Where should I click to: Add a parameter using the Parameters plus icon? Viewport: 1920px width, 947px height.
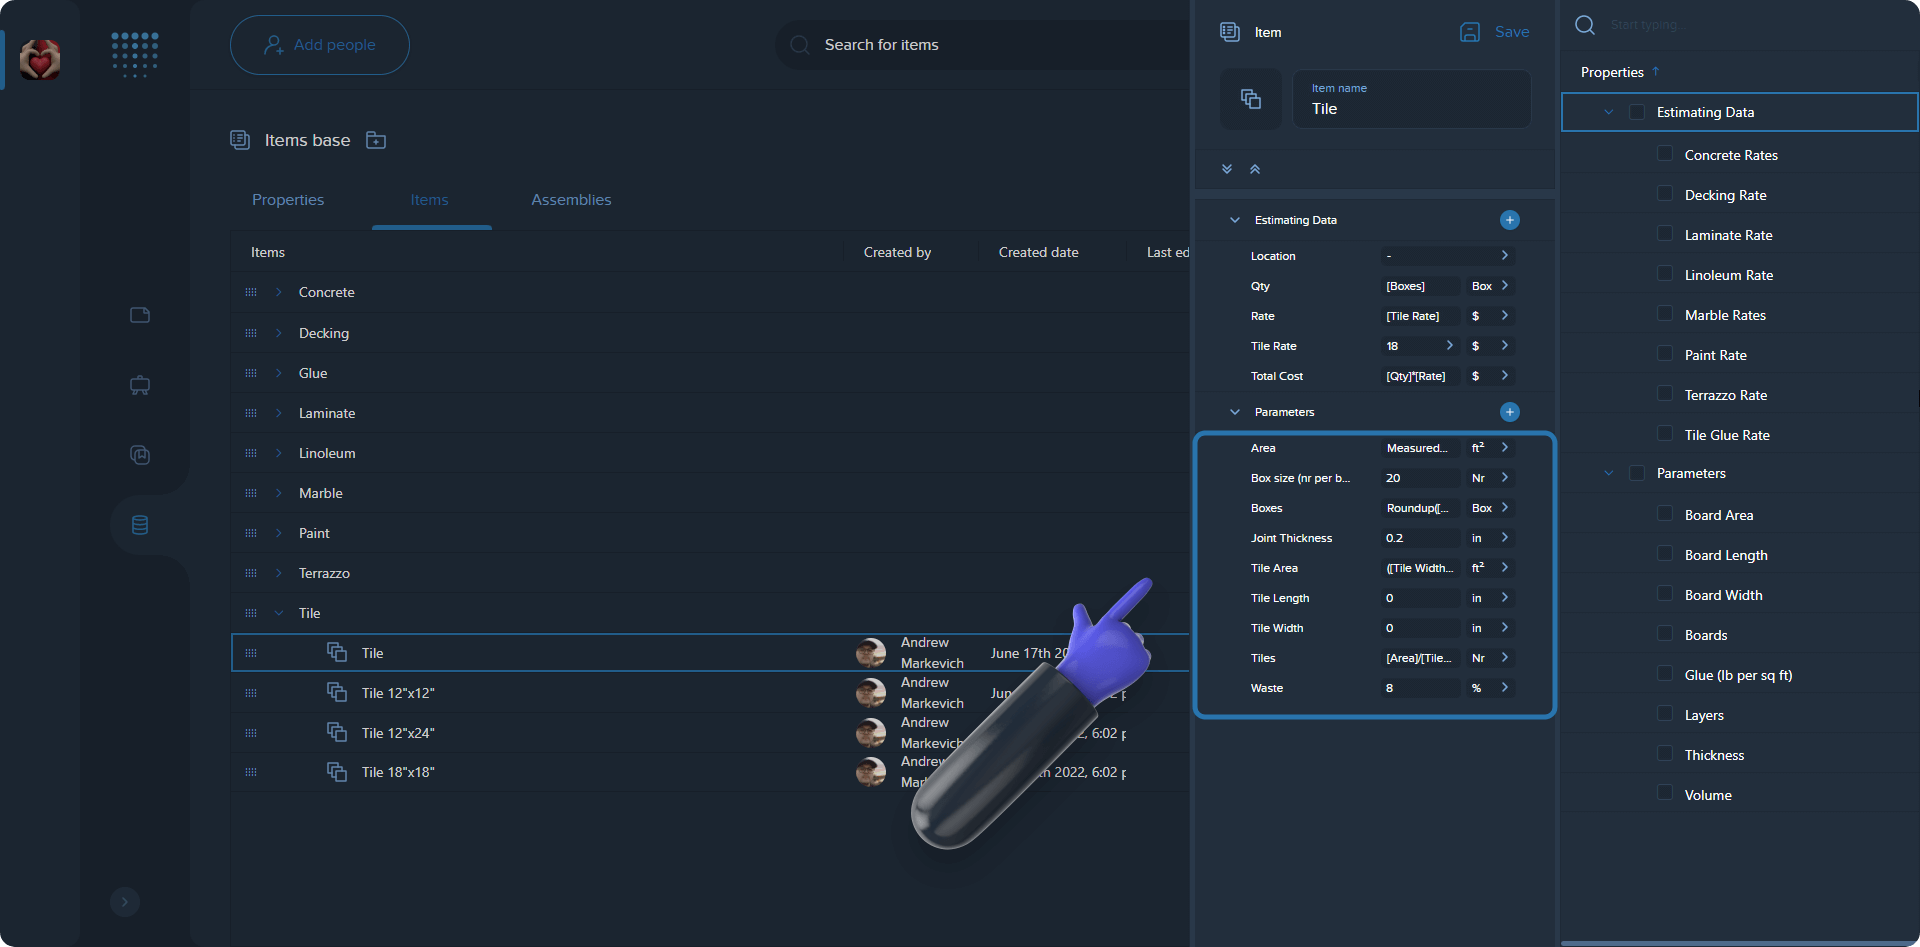click(x=1510, y=411)
